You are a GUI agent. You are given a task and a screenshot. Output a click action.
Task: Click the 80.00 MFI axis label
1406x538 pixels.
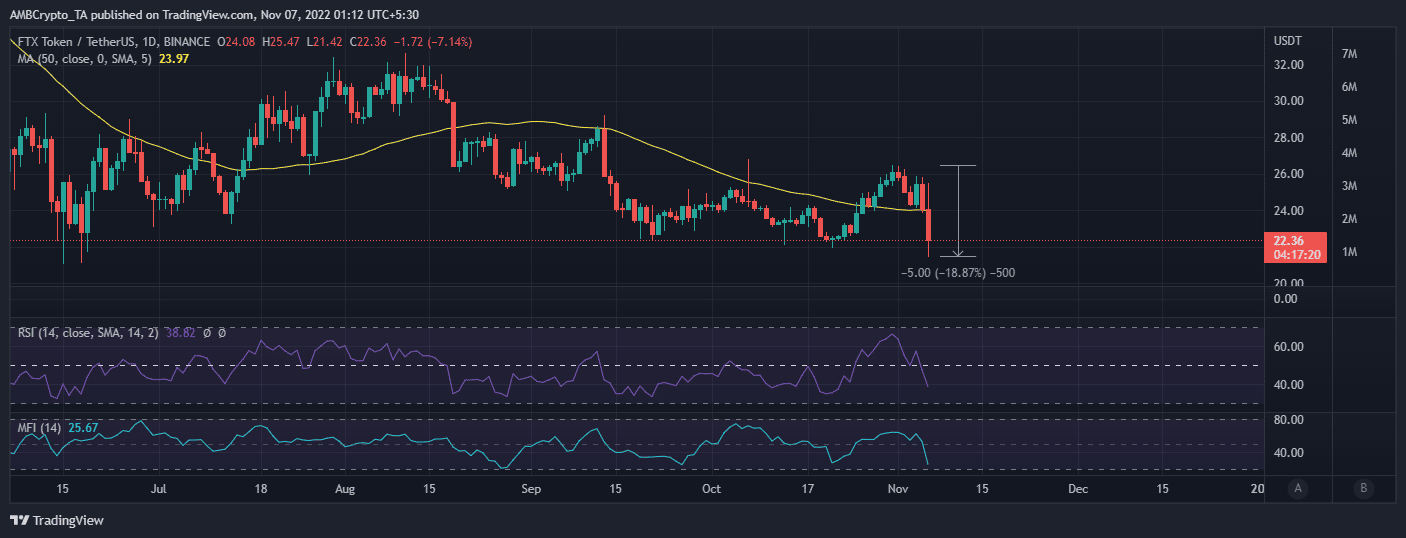1288,419
